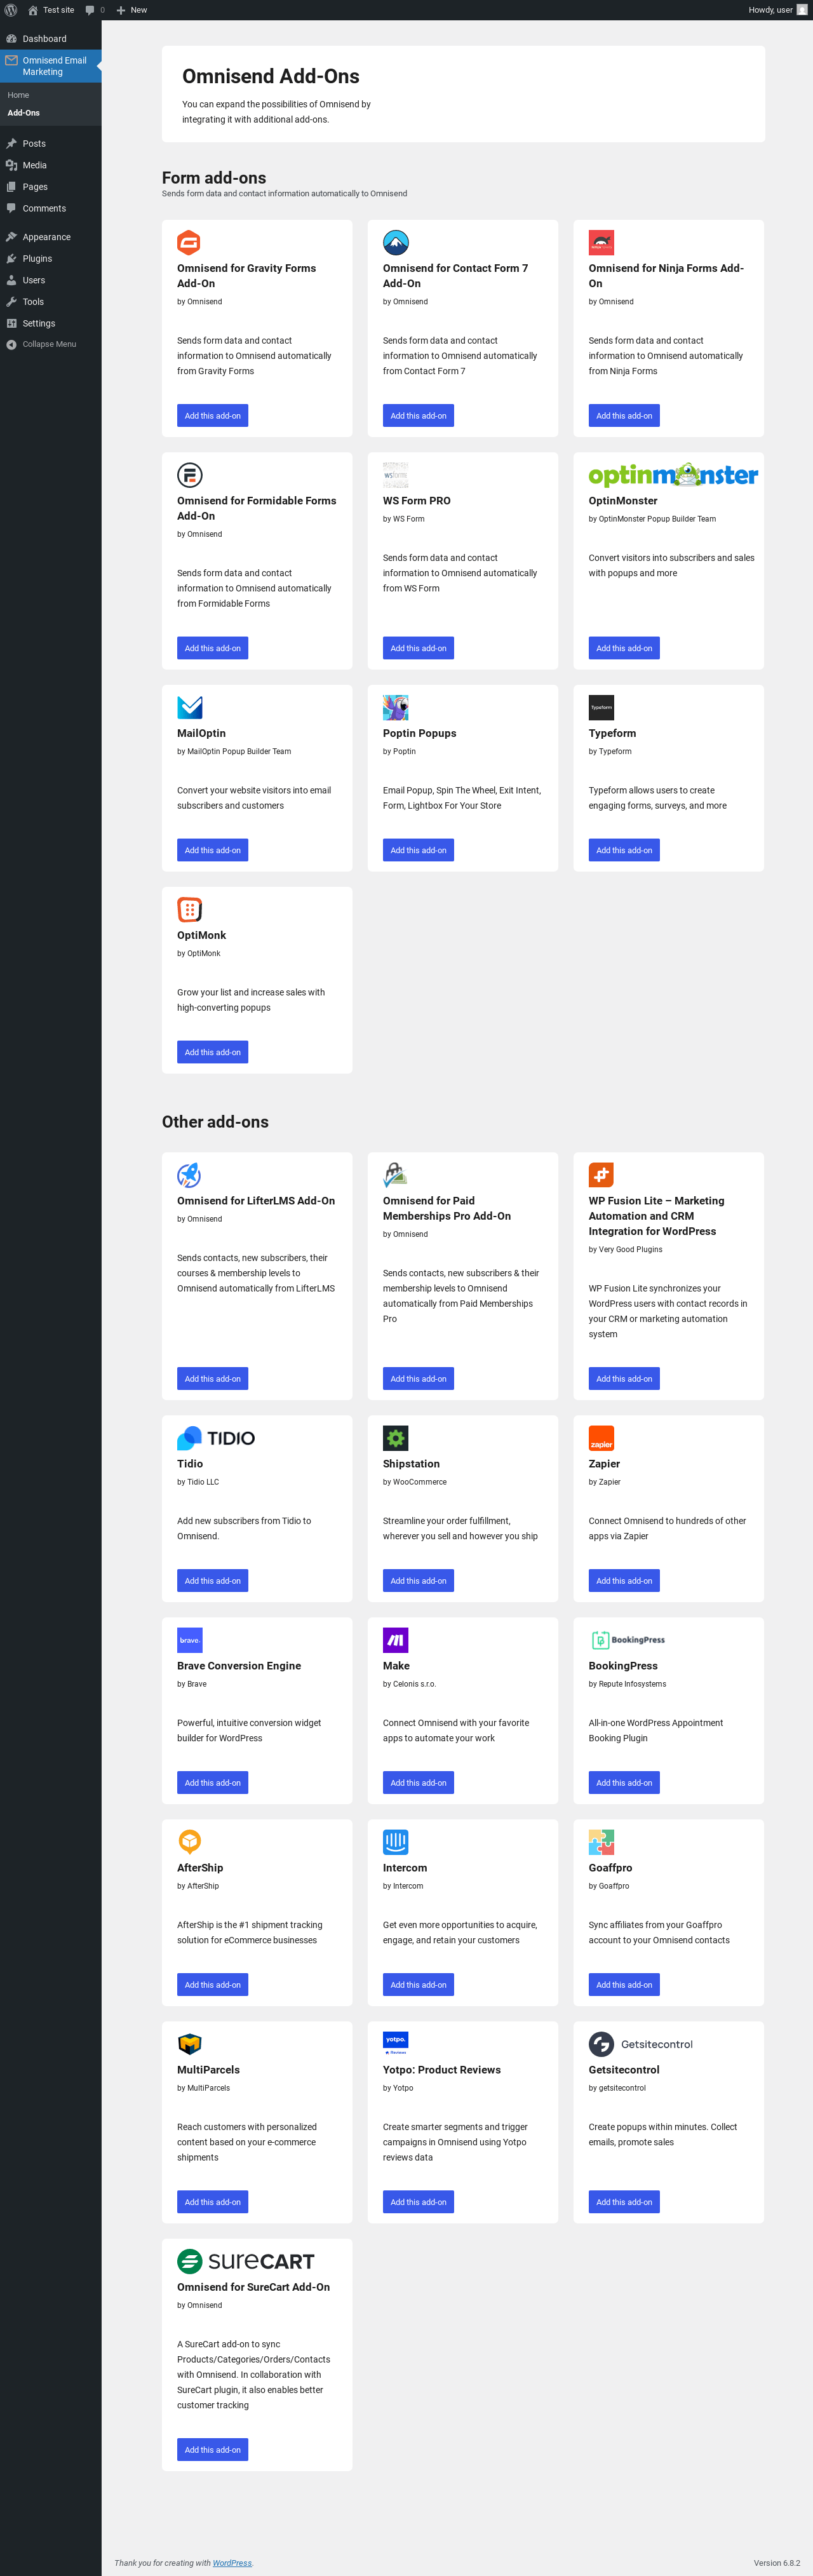Open the Howdy, user account menu

778,10
